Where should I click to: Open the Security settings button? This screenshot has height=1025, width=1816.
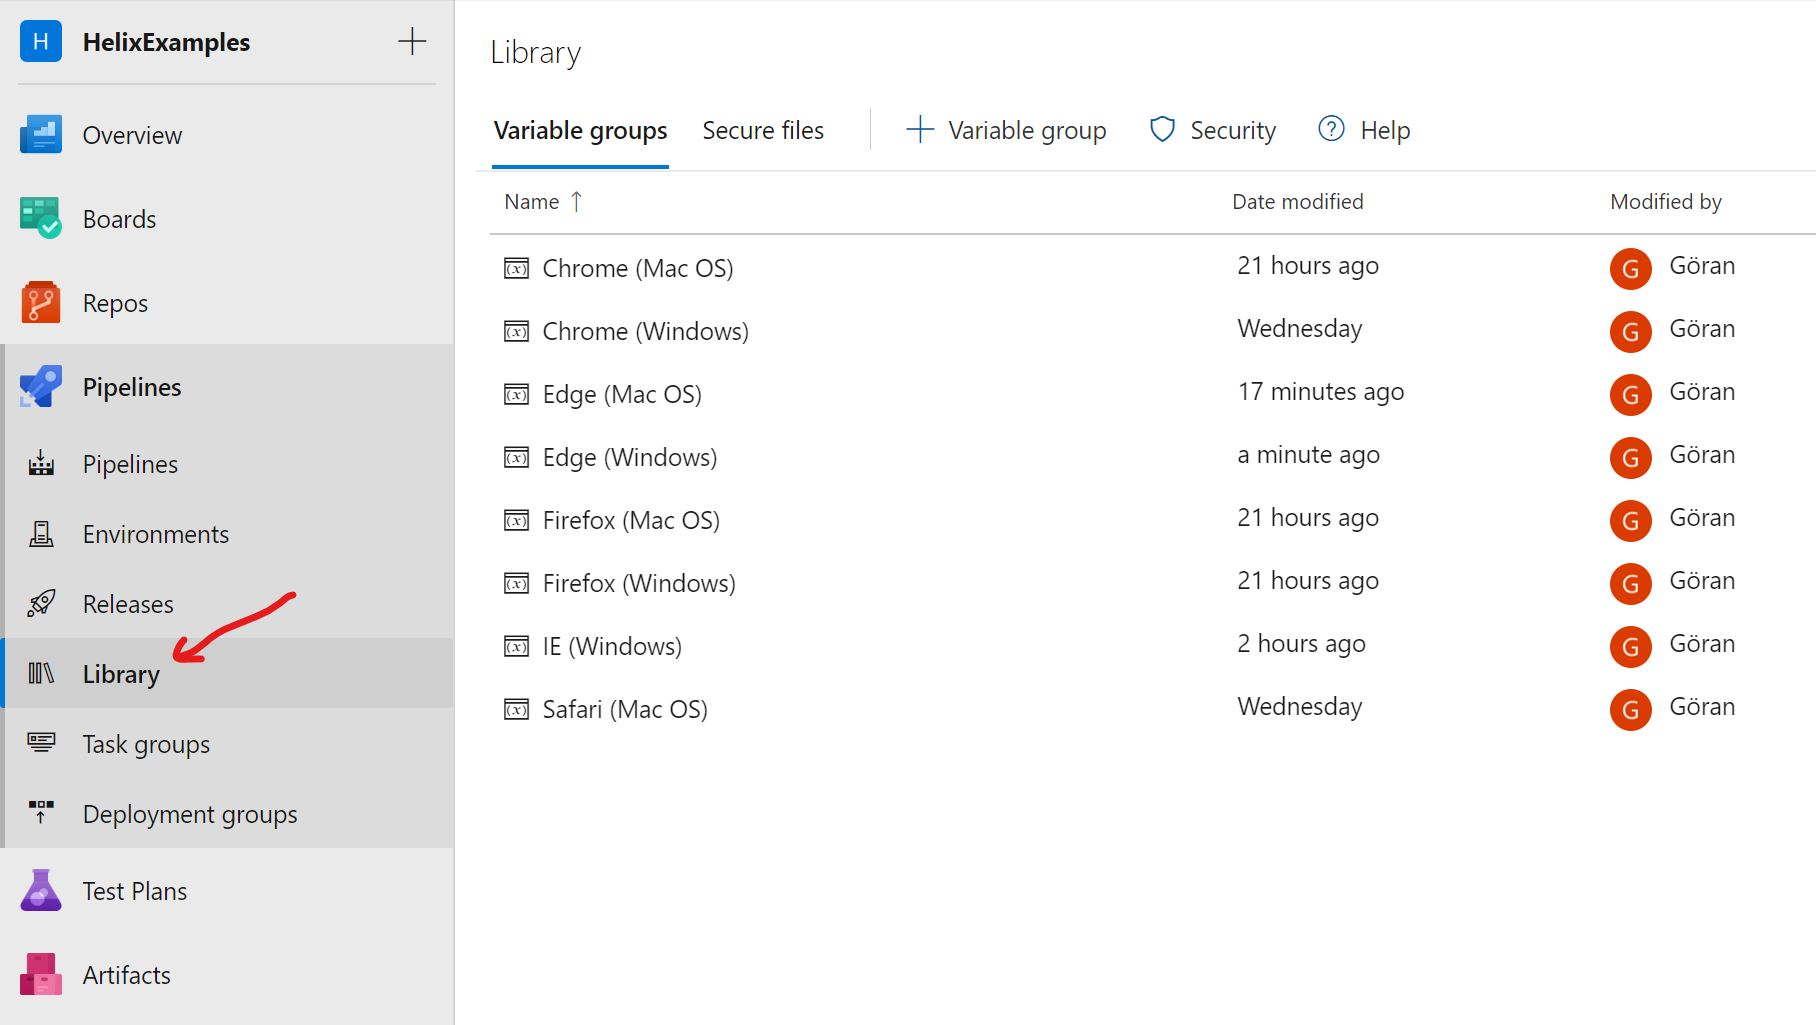click(1213, 131)
